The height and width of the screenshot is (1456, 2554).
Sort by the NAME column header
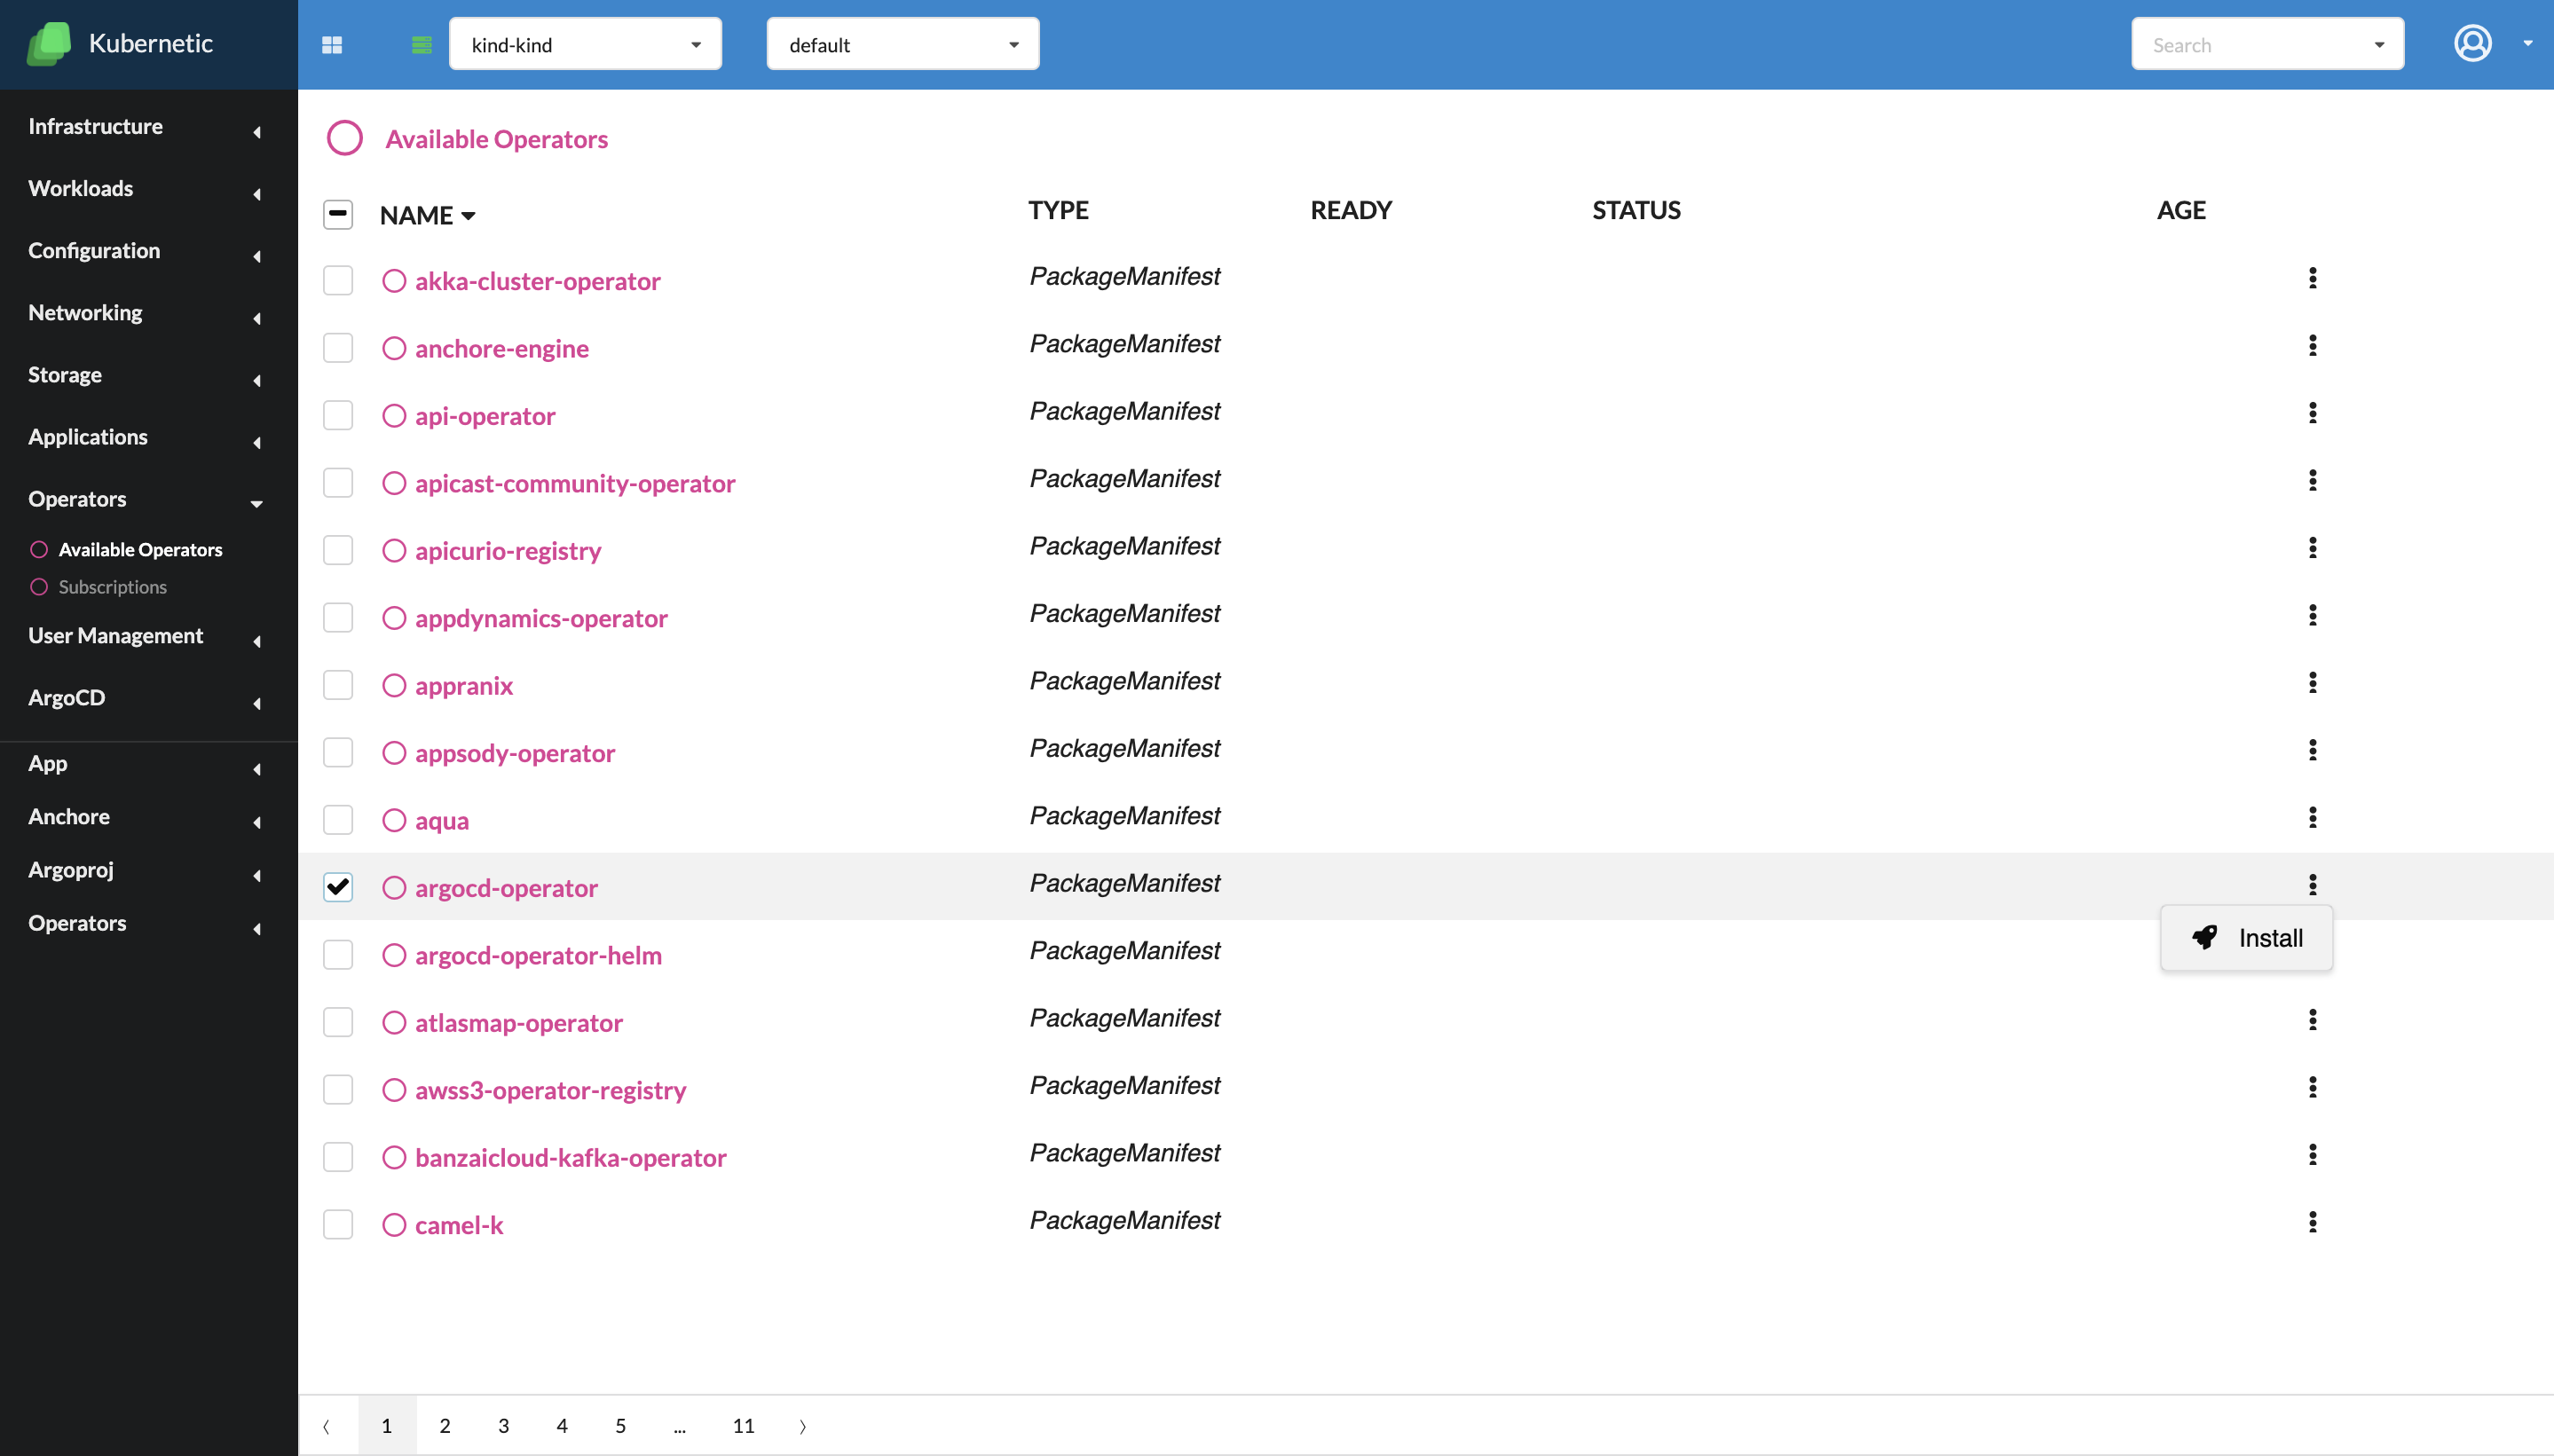pos(427,215)
